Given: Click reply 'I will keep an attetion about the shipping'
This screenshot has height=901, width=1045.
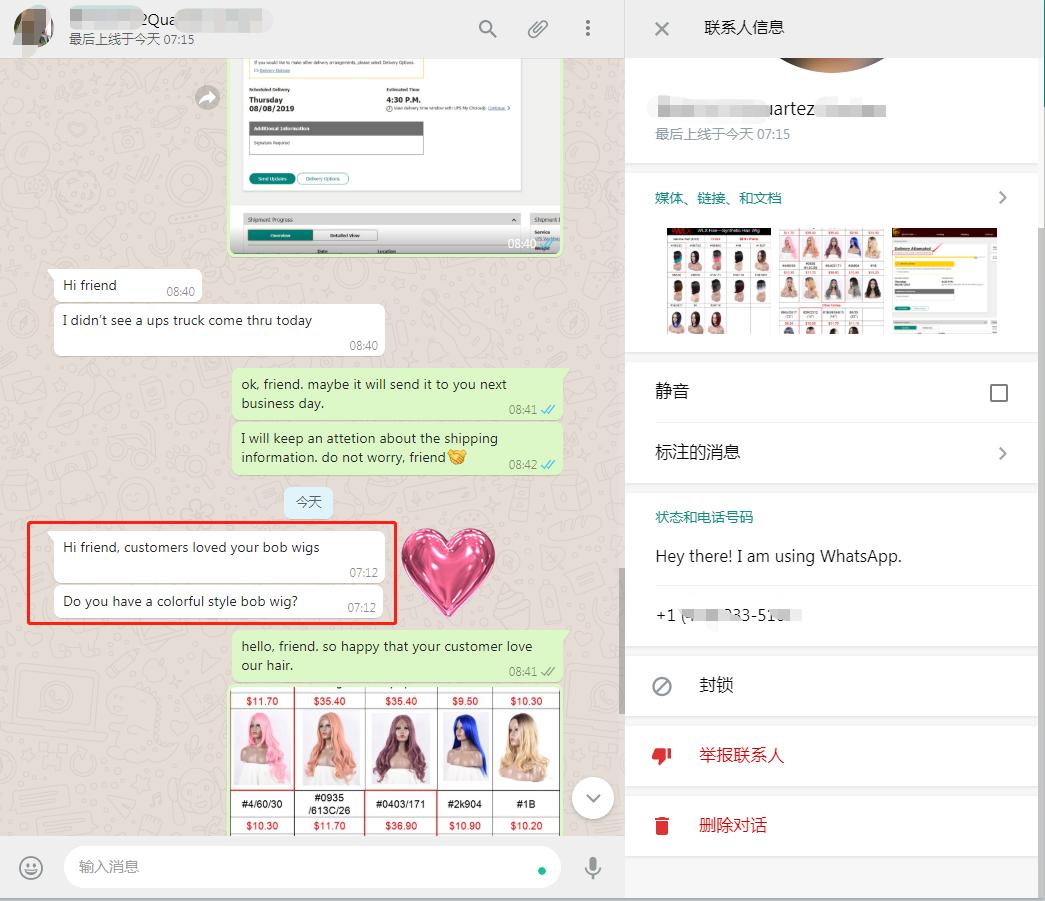Looking at the screenshot, I should (x=398, y=449).
